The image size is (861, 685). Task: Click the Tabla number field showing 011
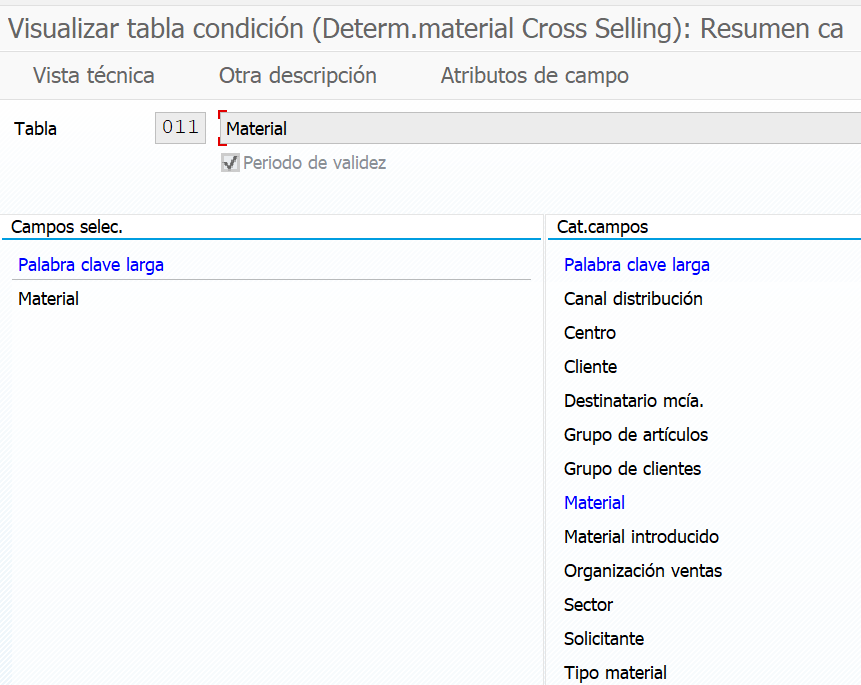click(180, 128)
